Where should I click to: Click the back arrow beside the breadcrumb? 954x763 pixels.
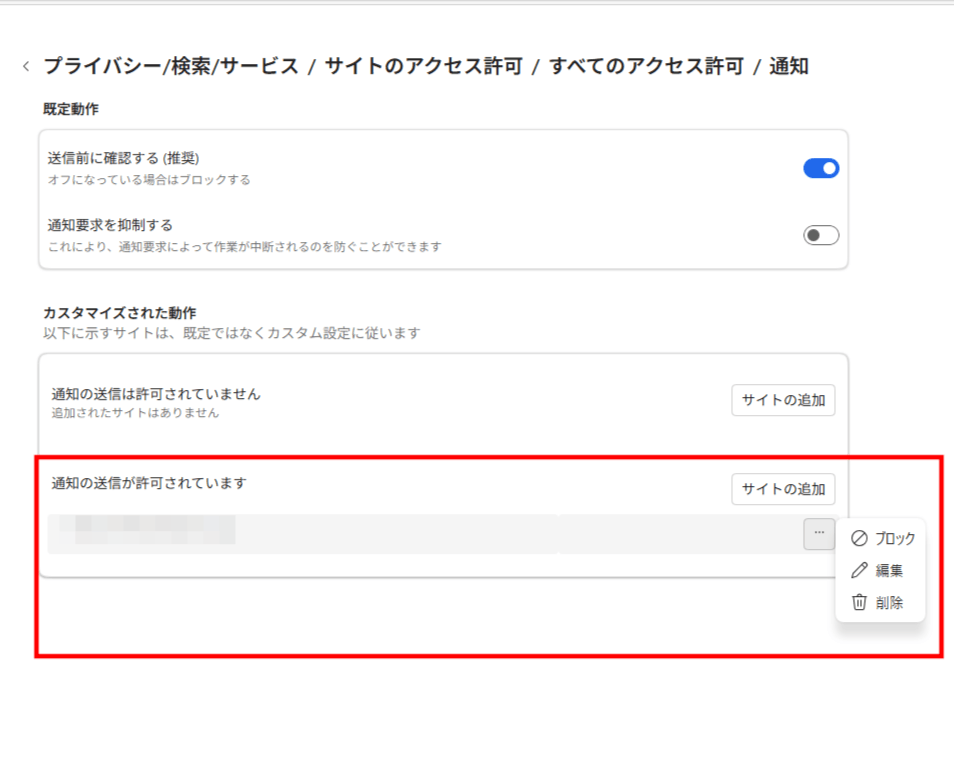tap(26, 67)
